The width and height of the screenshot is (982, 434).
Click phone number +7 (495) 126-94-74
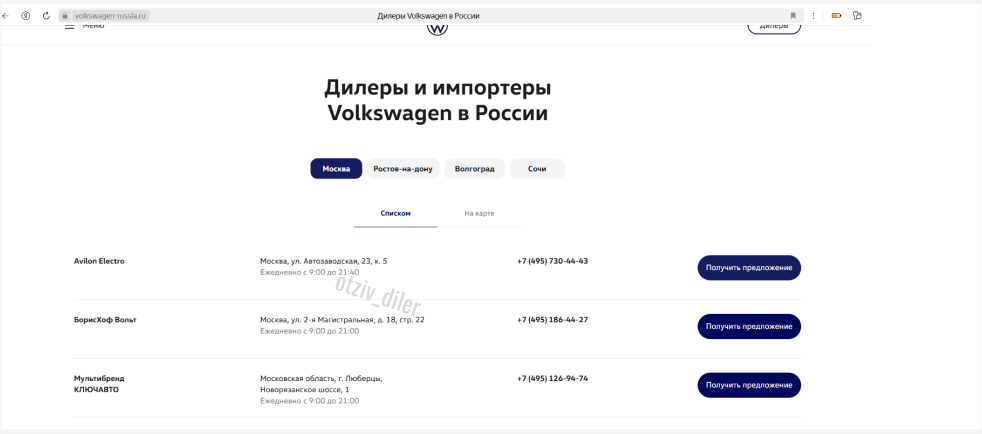click(x=552, y=379)
